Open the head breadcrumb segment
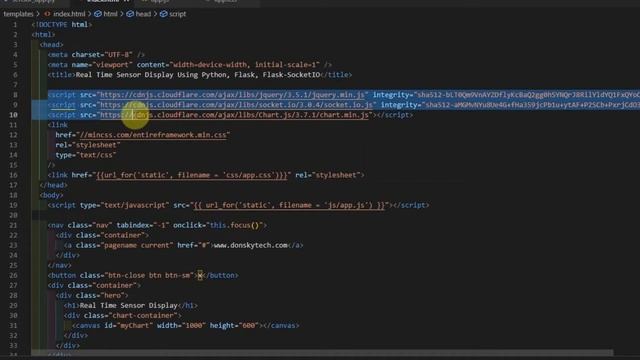This screenshot has width=640, height=360. (143, 14)
